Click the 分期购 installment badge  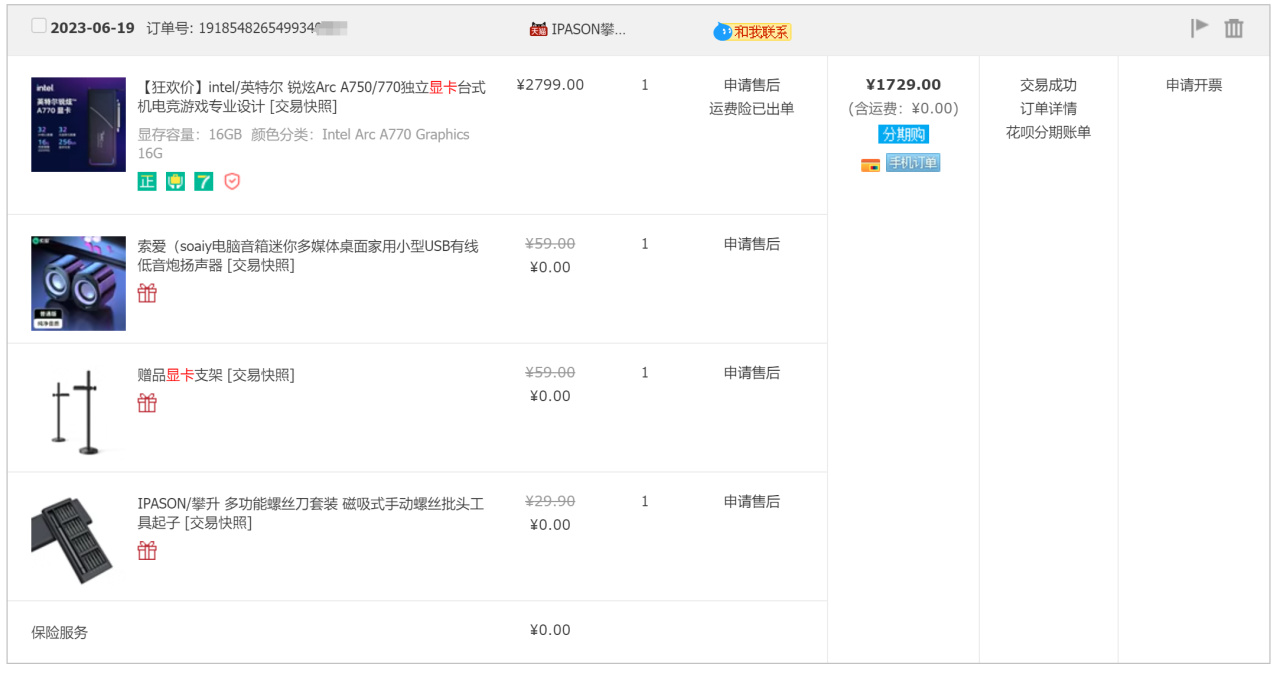(x=903, y=134)
